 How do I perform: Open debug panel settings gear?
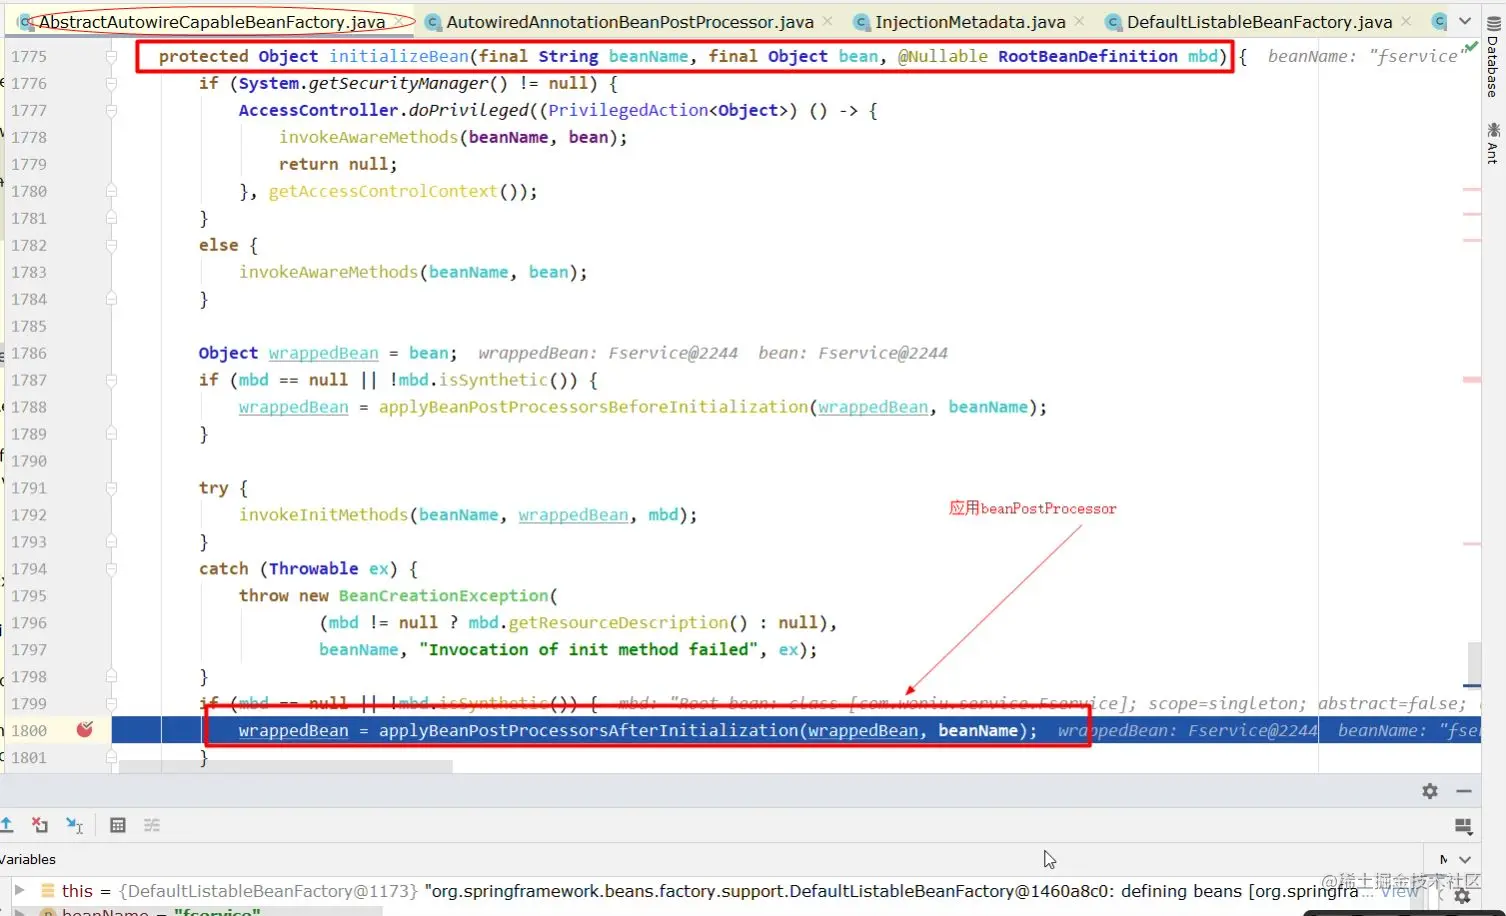point(1430,791)
